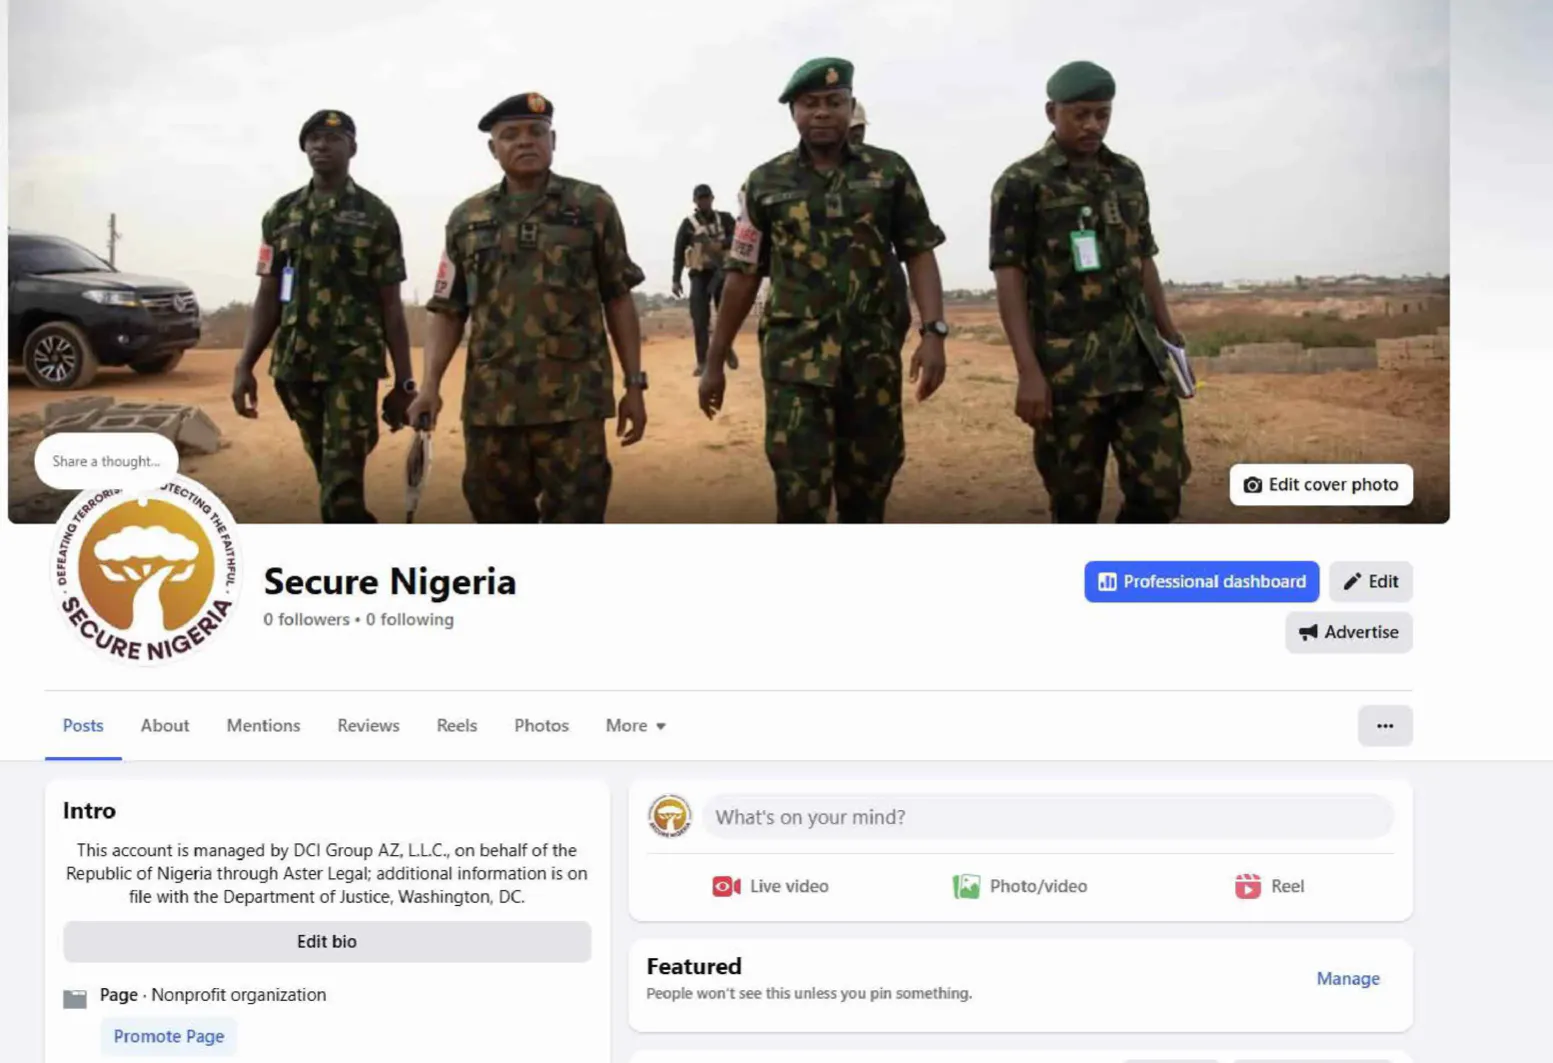Click the three-dots more options button
This screenshot has width=1553, height=1063.
1384,726
